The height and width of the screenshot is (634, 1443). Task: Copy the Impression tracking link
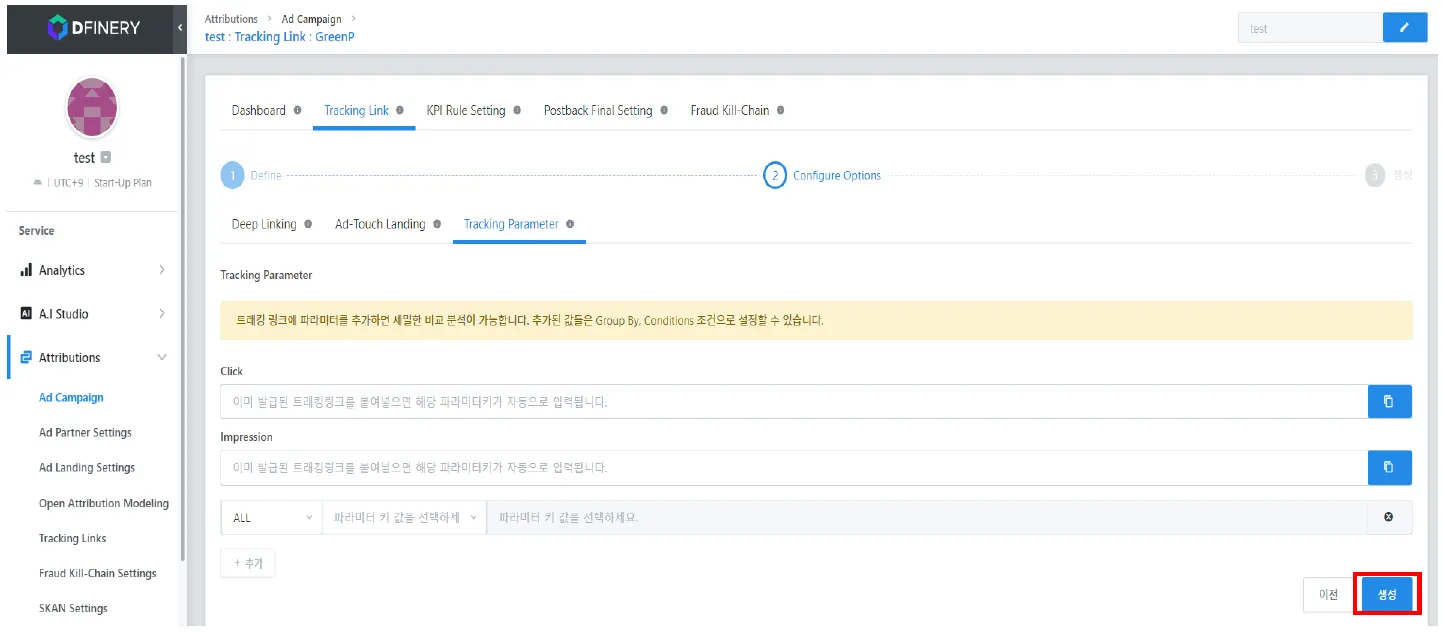click(x=1389, y=467)
